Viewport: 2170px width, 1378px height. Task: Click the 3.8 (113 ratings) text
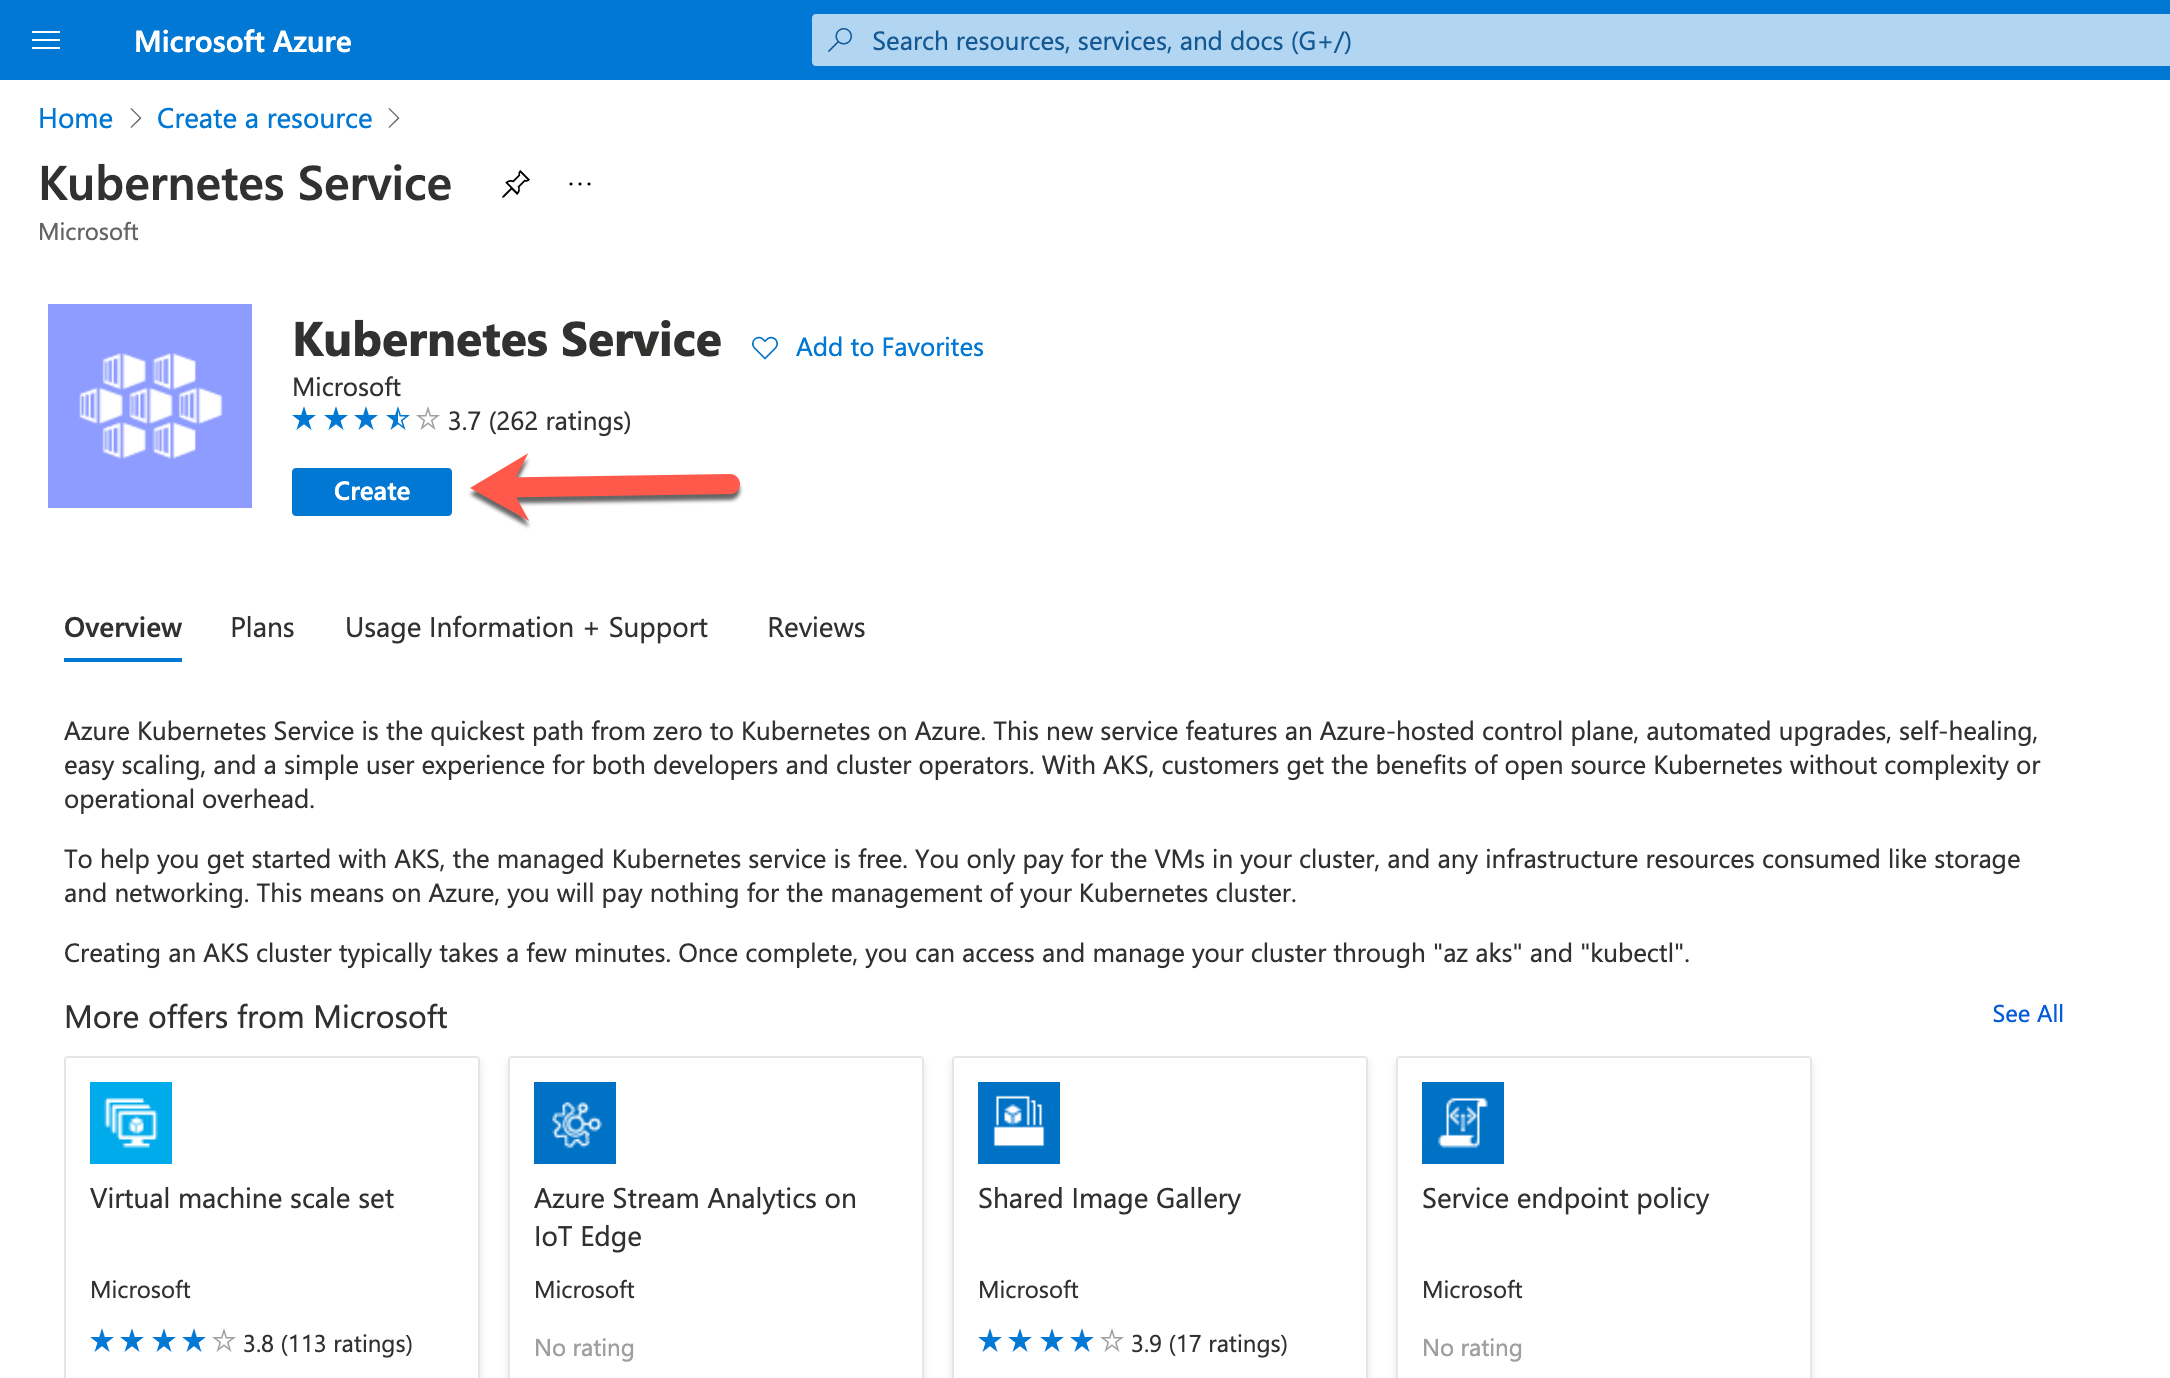pyautogui.click(x=328, y=1343)
